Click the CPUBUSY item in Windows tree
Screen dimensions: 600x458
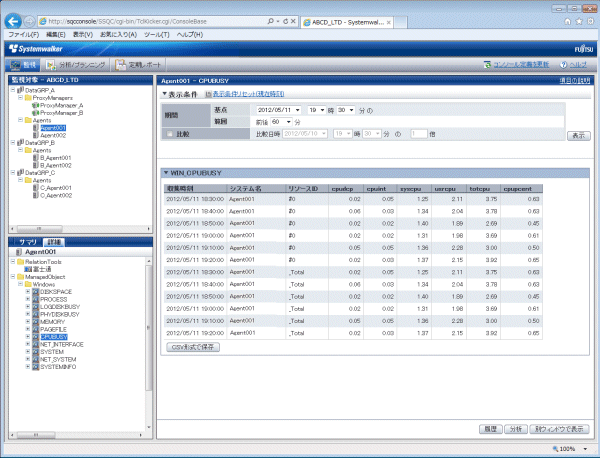[55, 337]
